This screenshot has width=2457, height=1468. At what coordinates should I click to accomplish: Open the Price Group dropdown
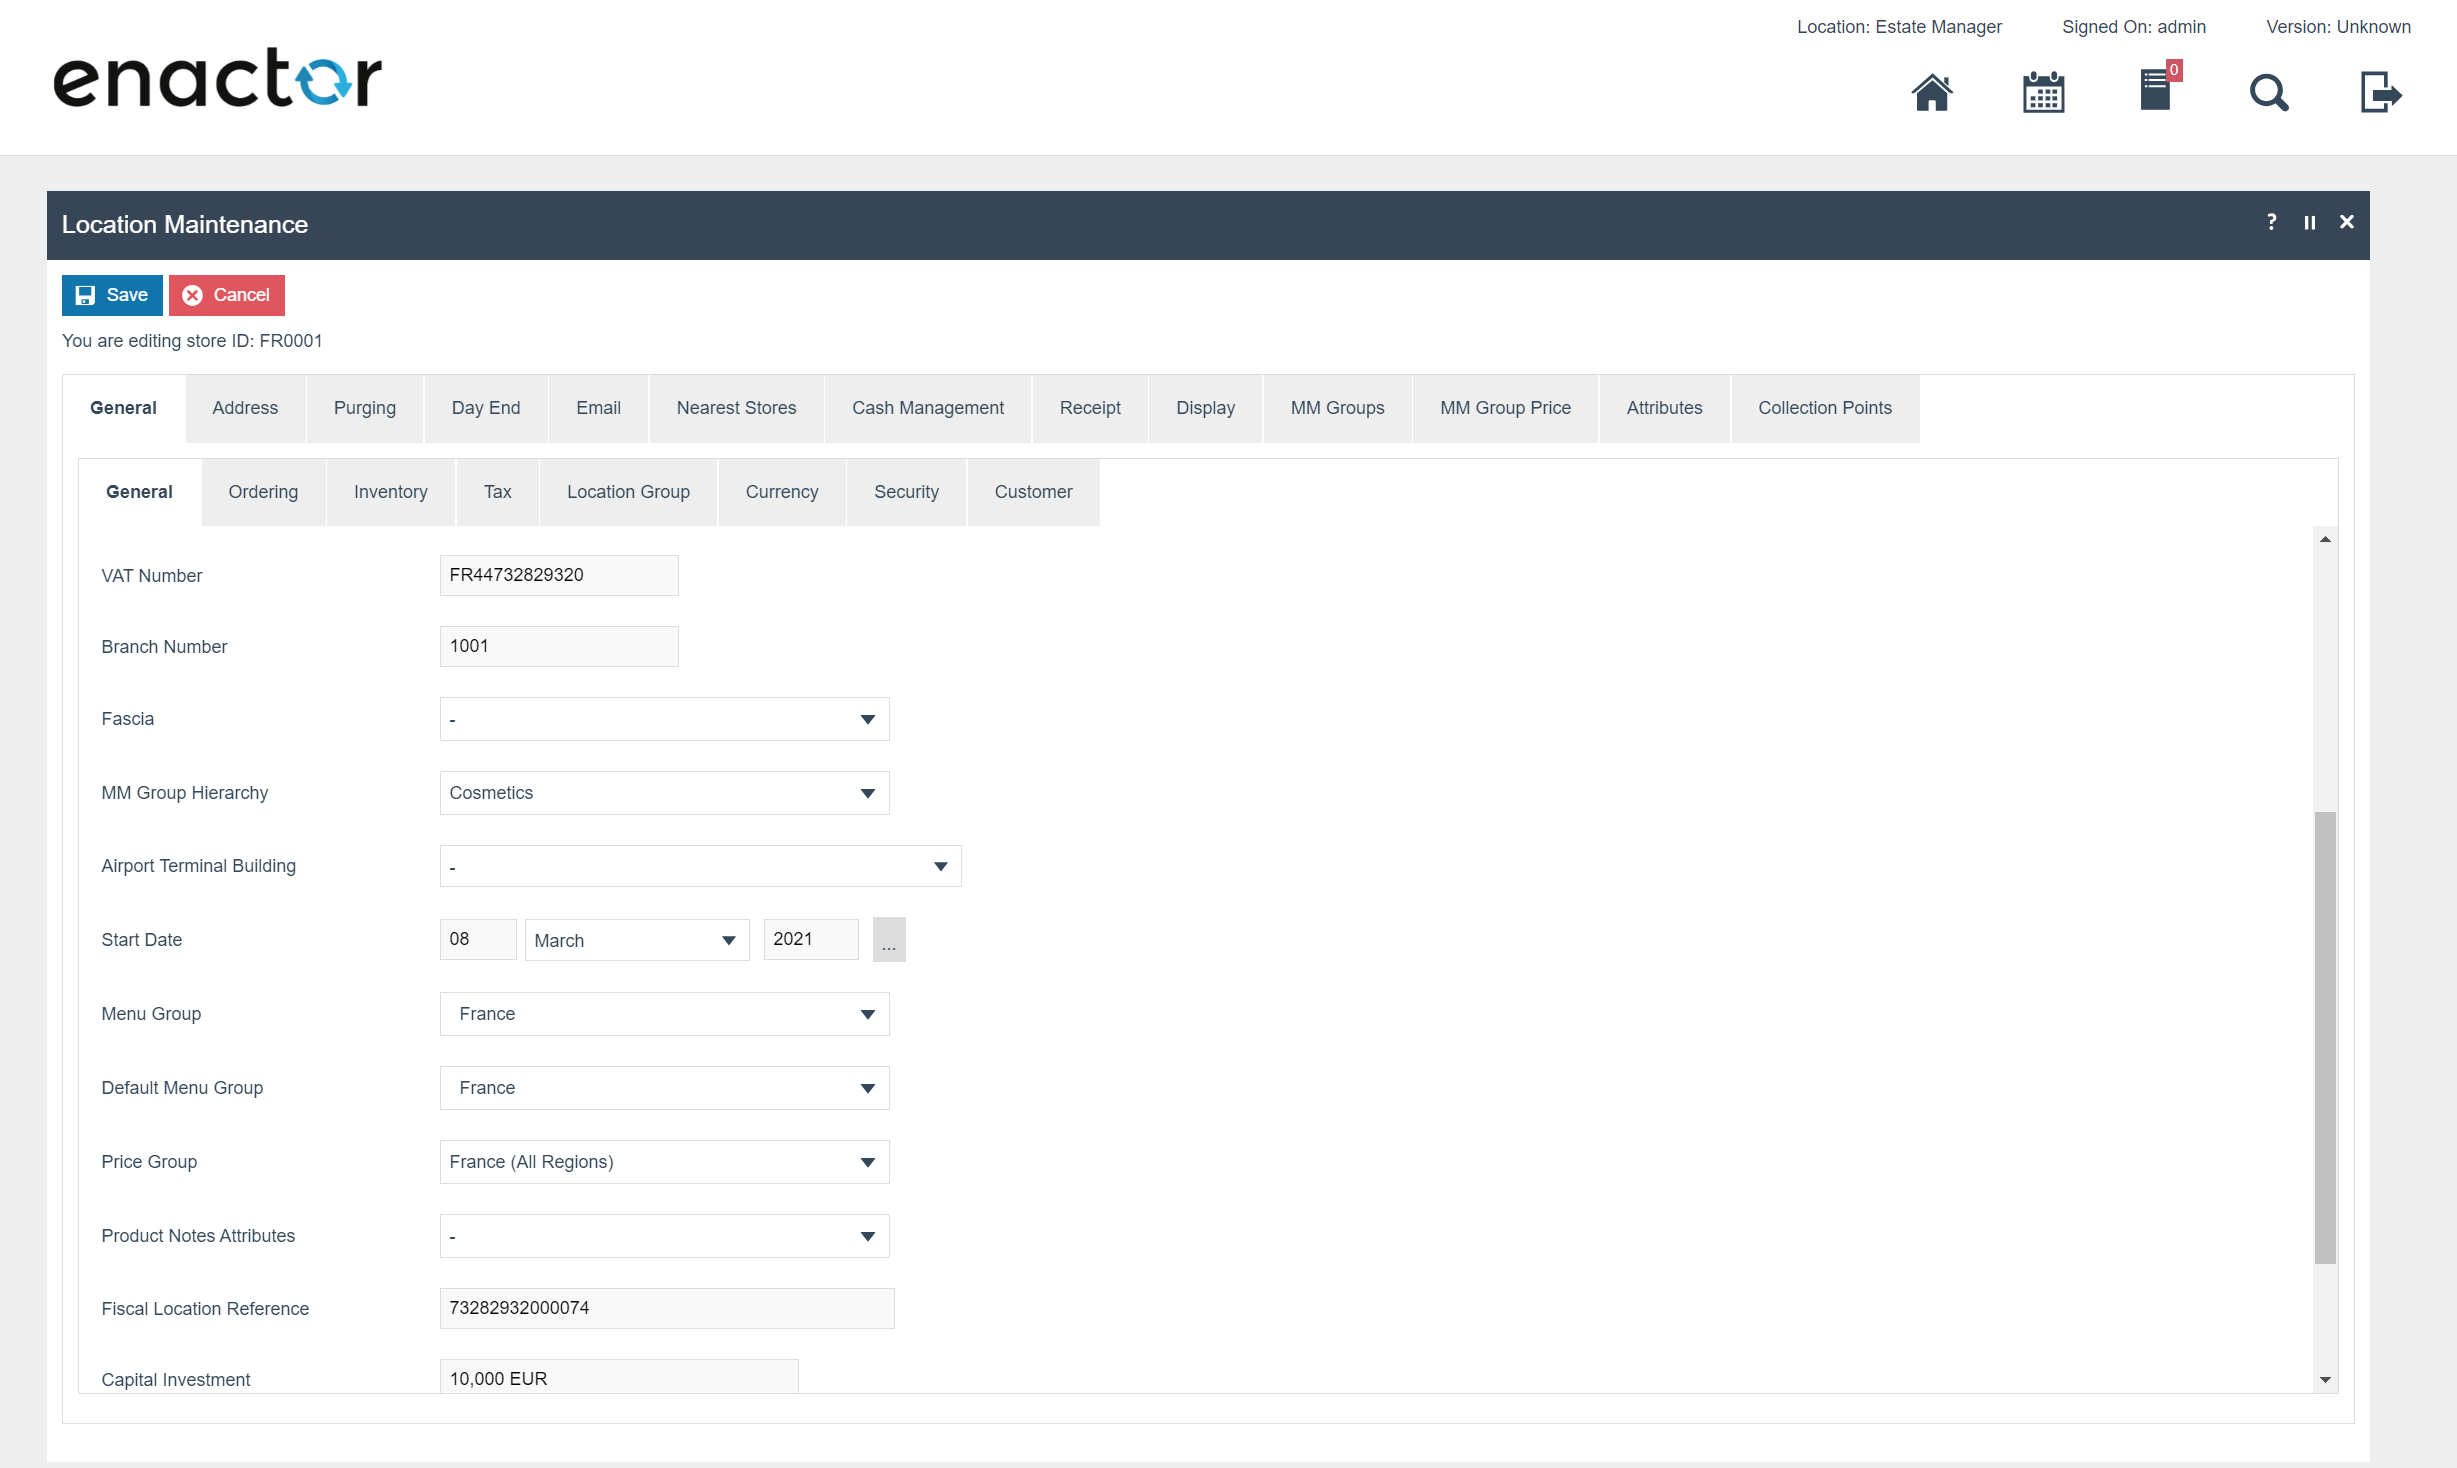664,1162
